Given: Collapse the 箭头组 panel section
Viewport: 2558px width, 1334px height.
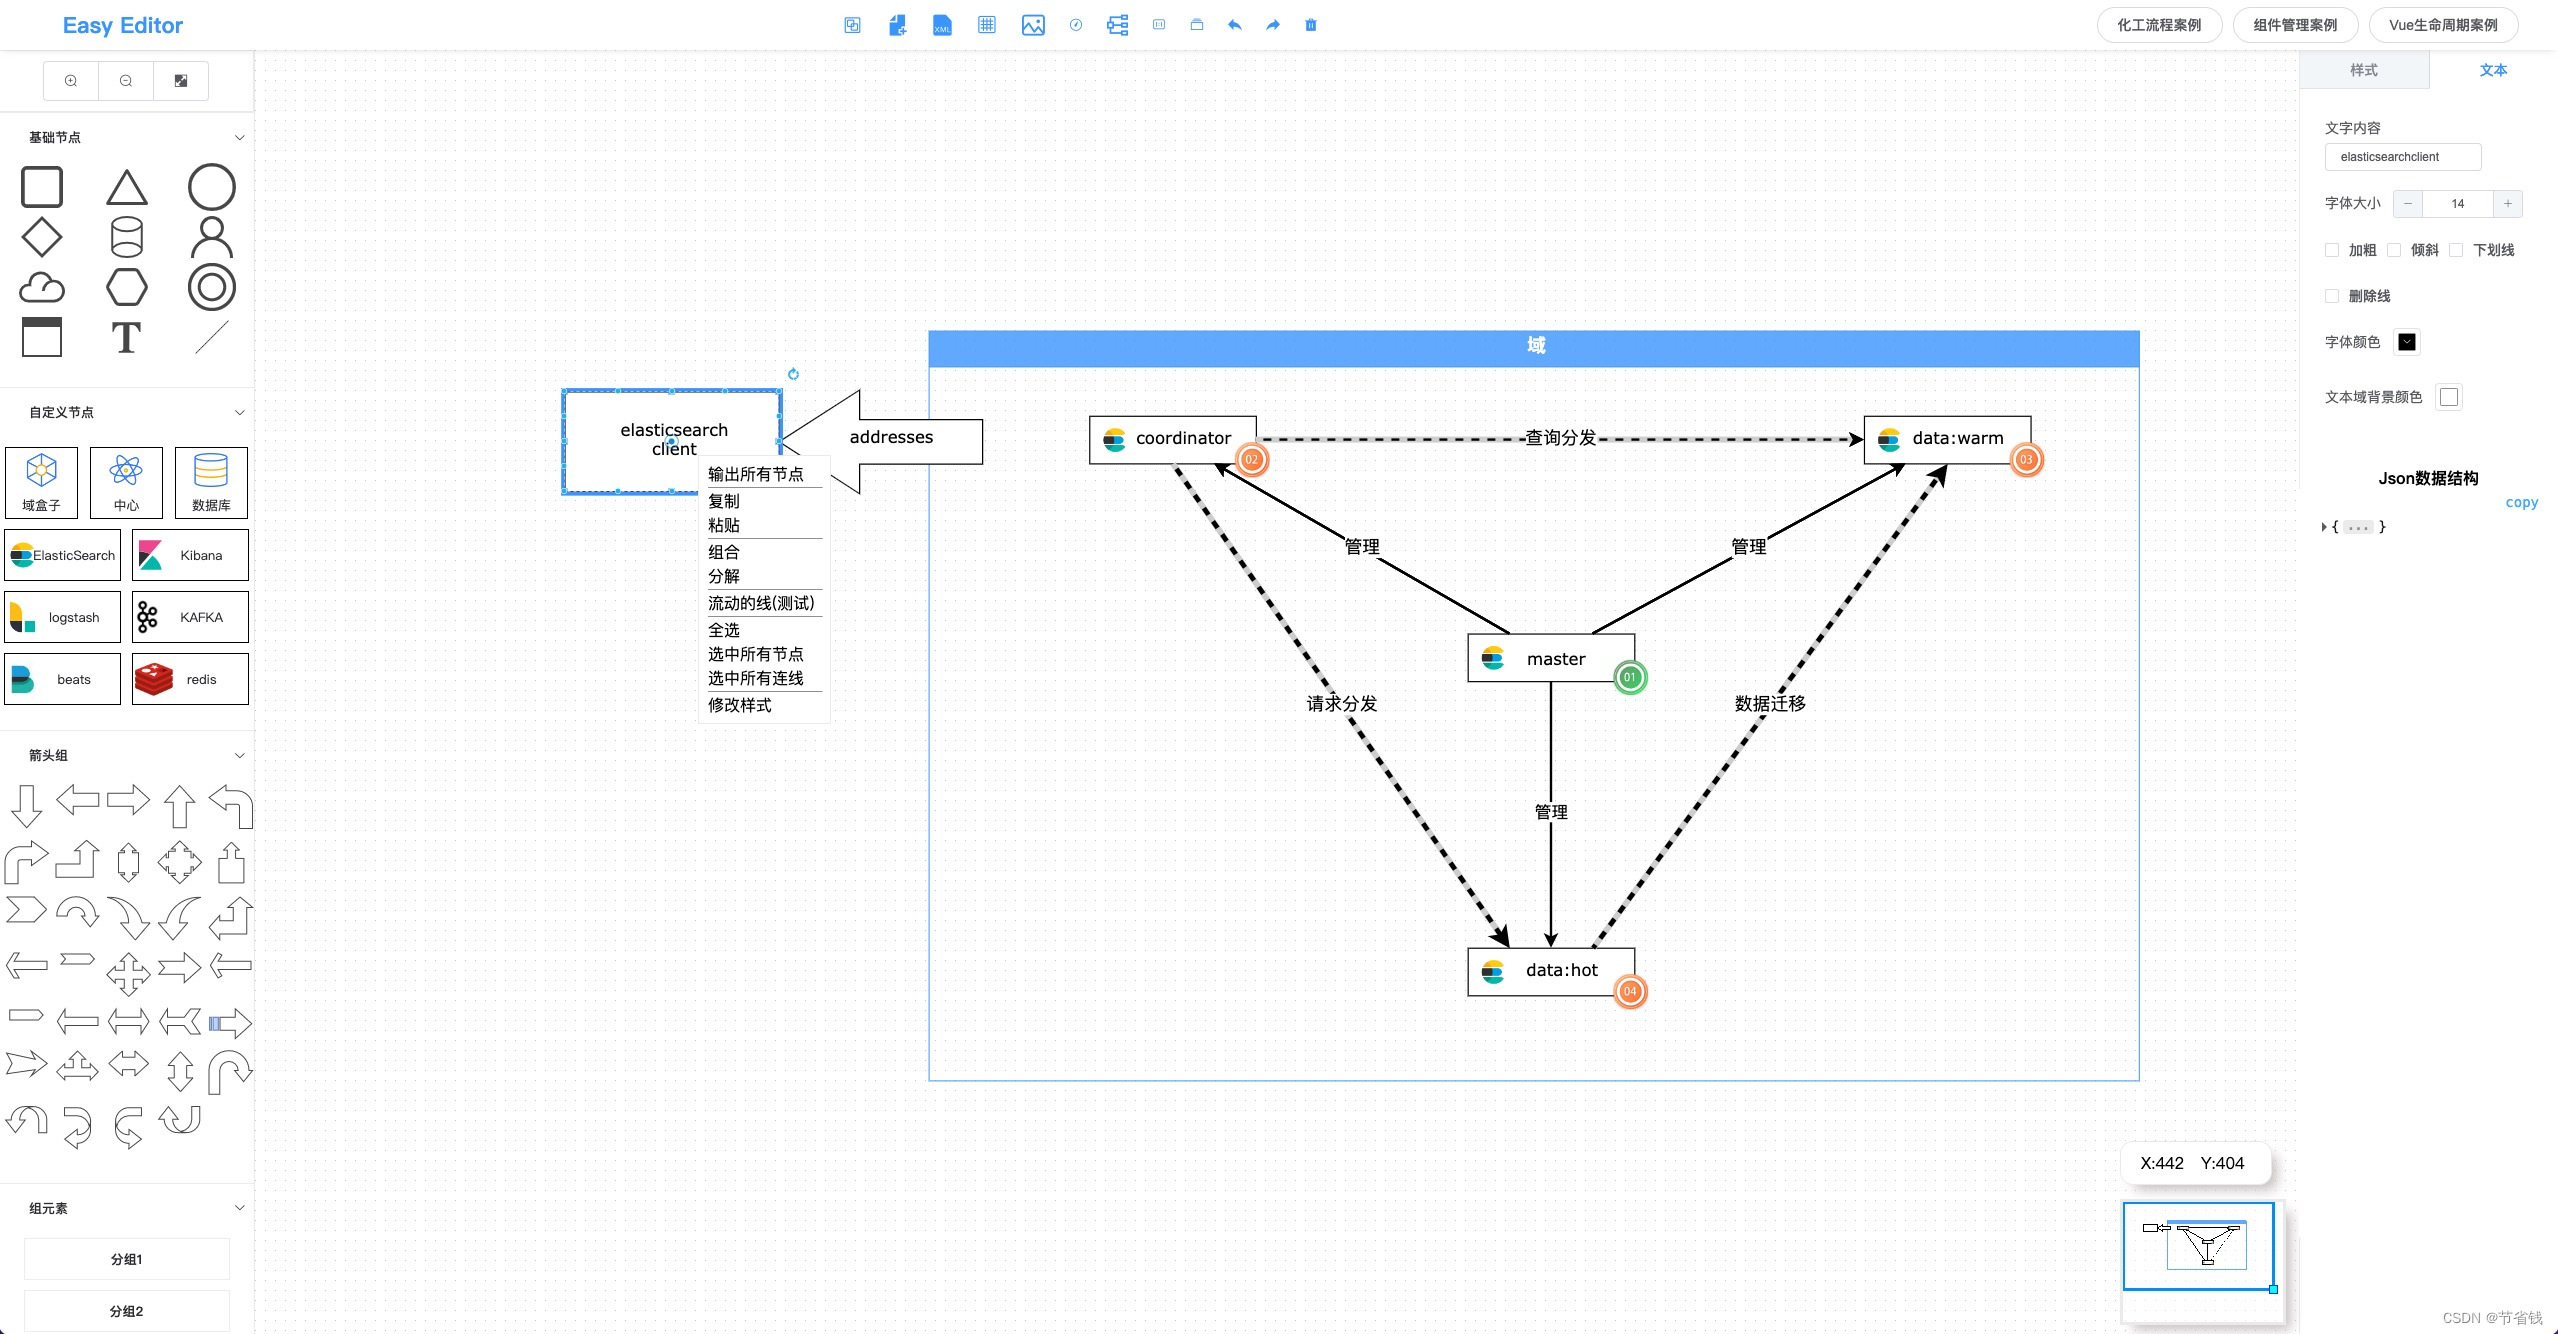Looking at the screenshot, I should [x=239, y=755].
